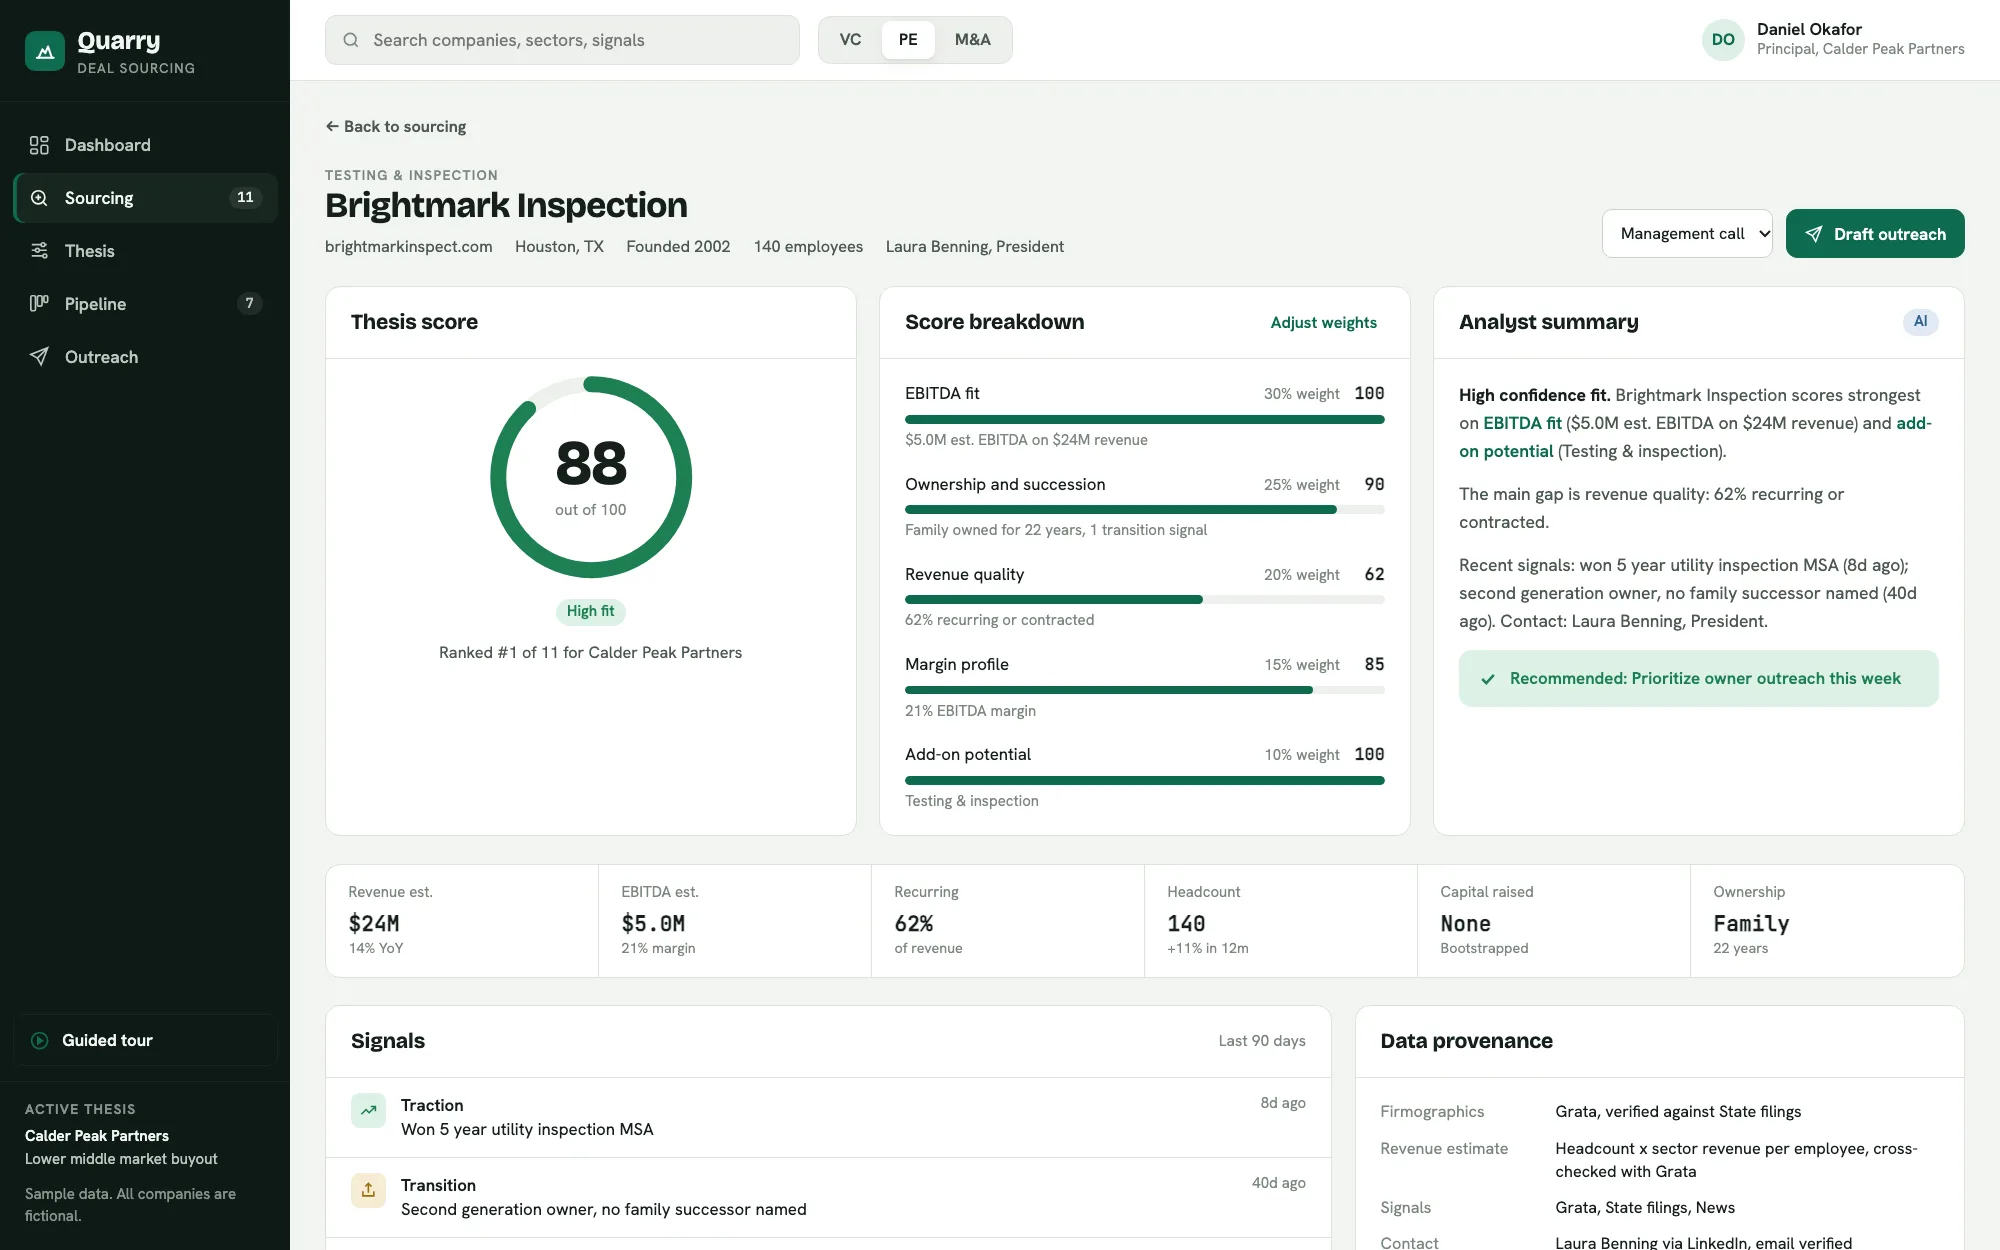Click Recommended: Prioritize owner outreach banner

click(1698, 679)
